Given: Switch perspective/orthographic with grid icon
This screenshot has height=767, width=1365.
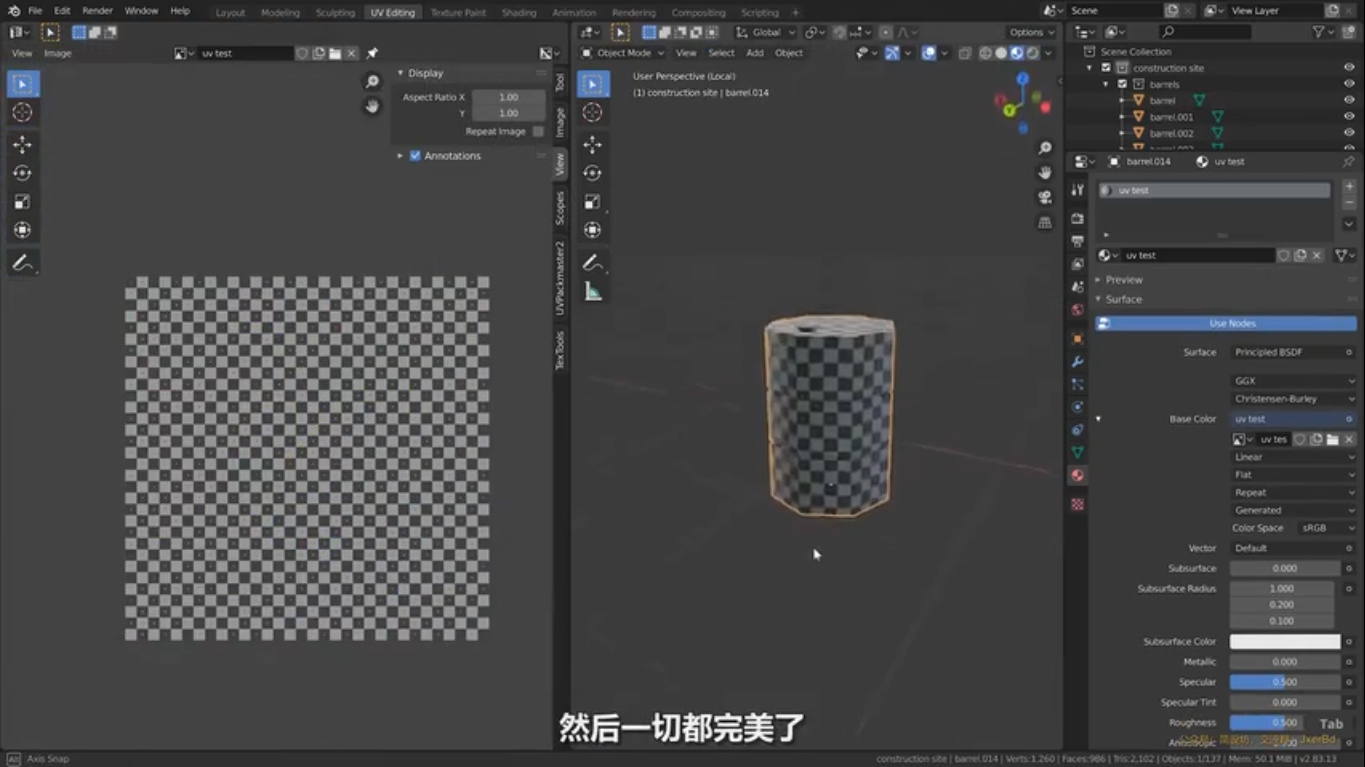Looking at the screenshot, I should (x=1045, y=222).
